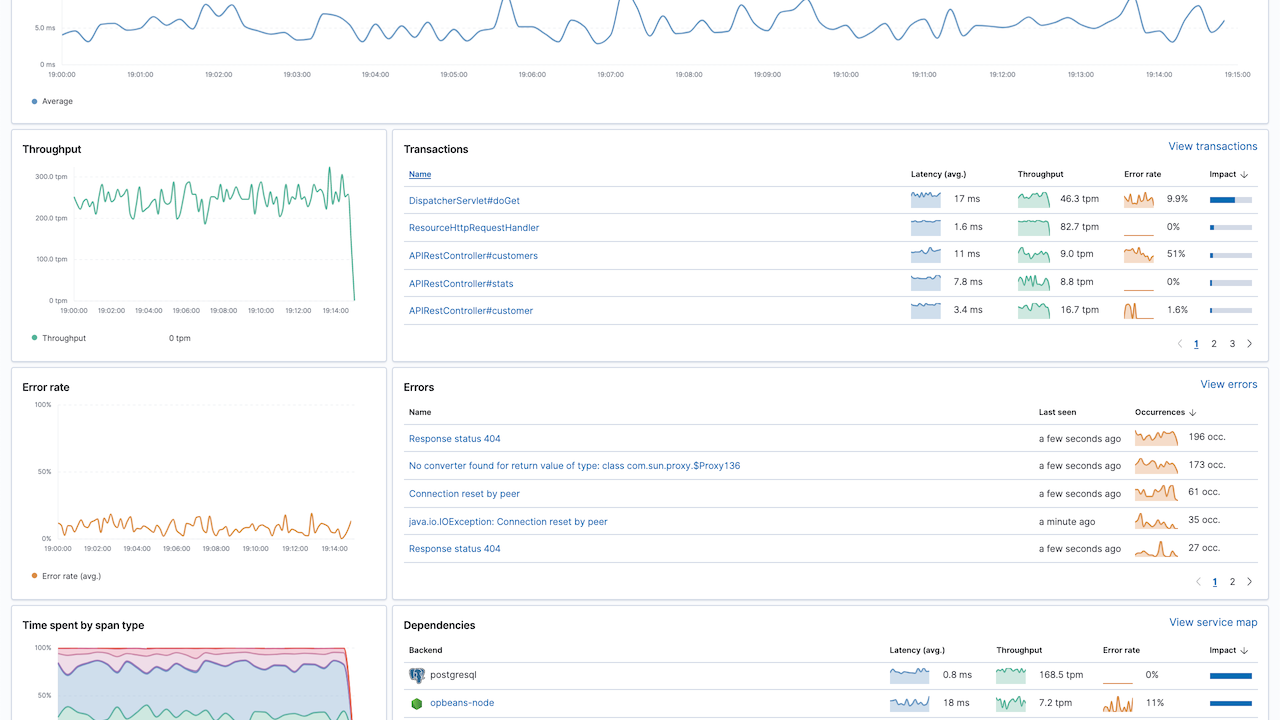Open DispatcherServlet#doGet transaction
This screenshot has height=720, width=1280.
point(464,201)
